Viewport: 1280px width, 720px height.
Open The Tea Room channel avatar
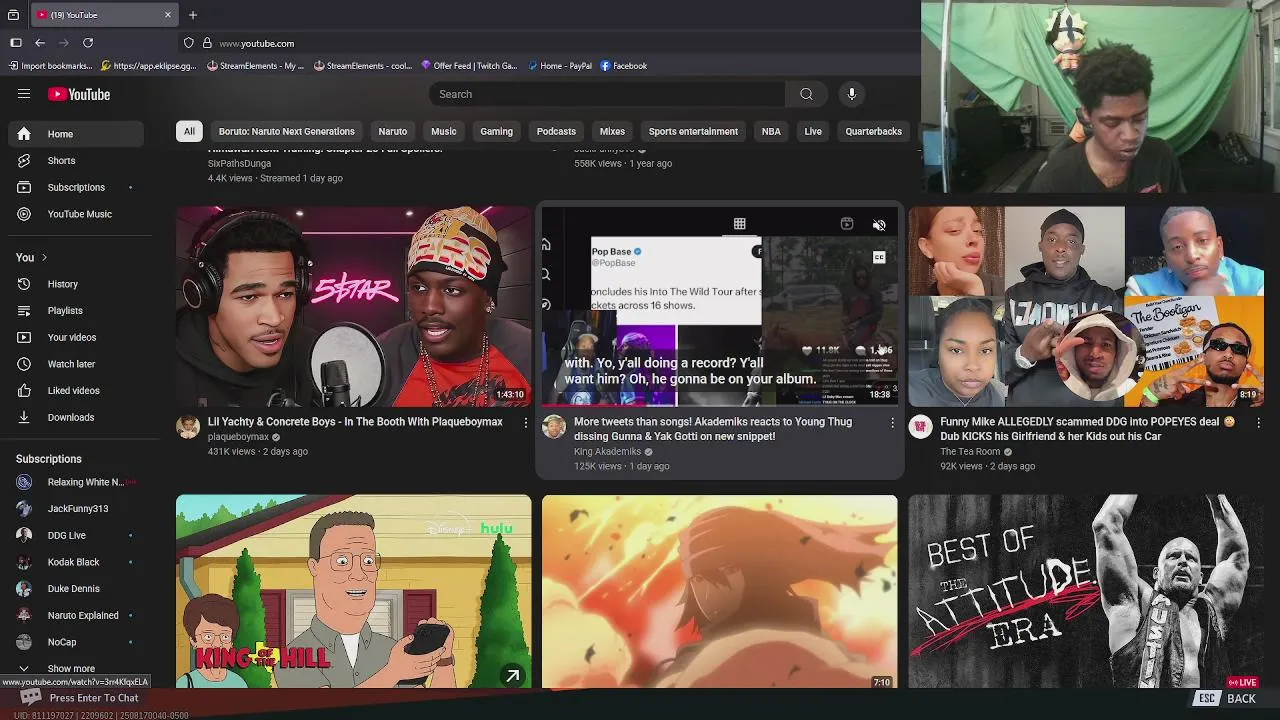(920, 428)
